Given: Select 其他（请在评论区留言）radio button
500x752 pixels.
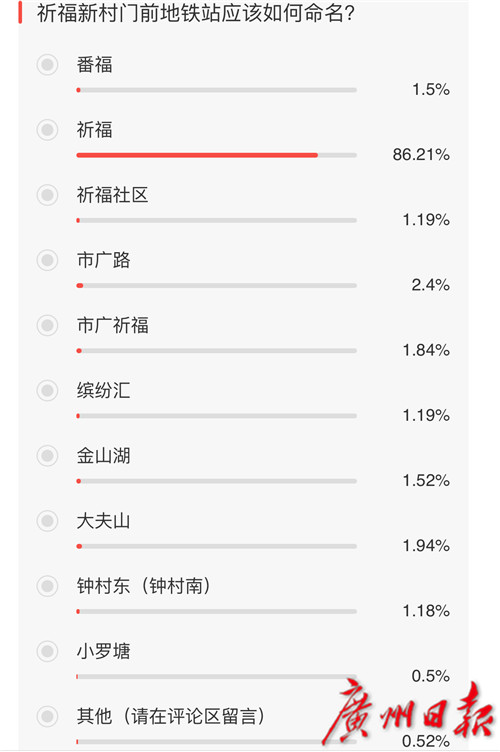Looking at the screenshot, I should 47,717.
